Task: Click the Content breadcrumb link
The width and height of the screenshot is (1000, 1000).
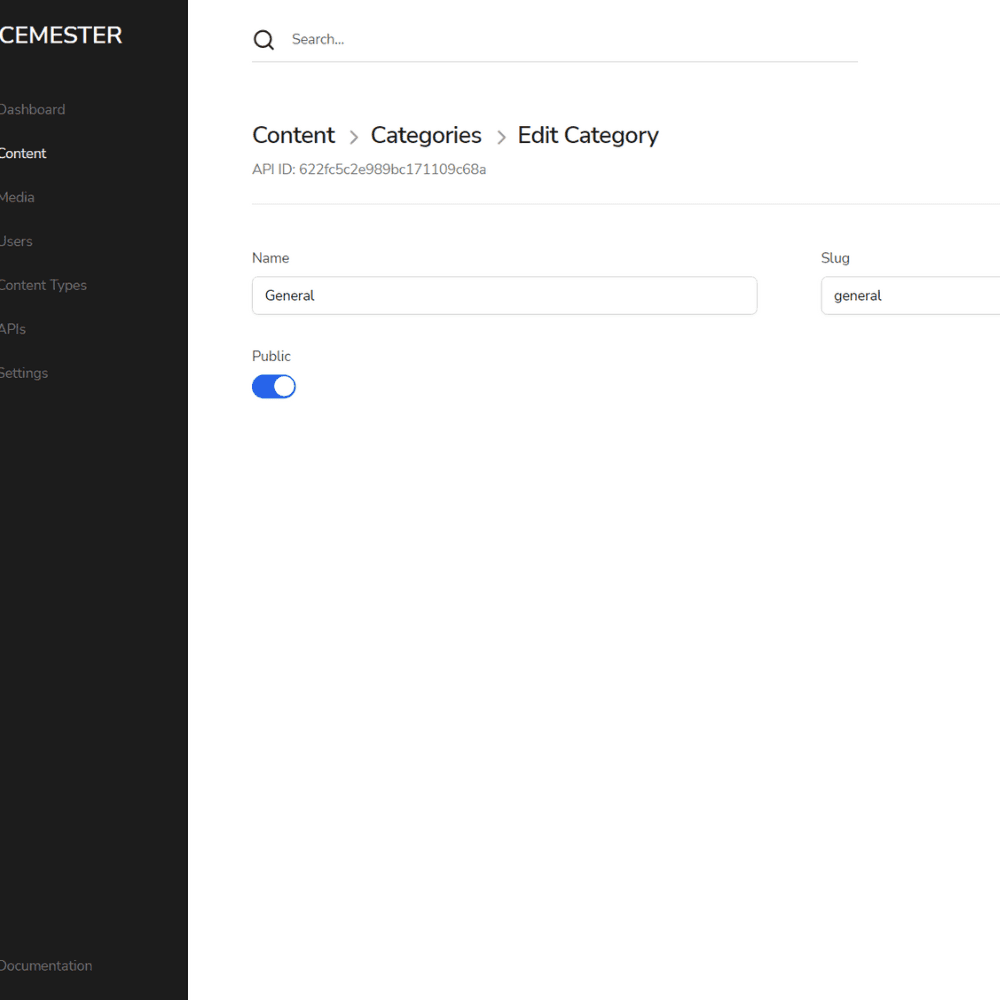Action: click(293, 136)
